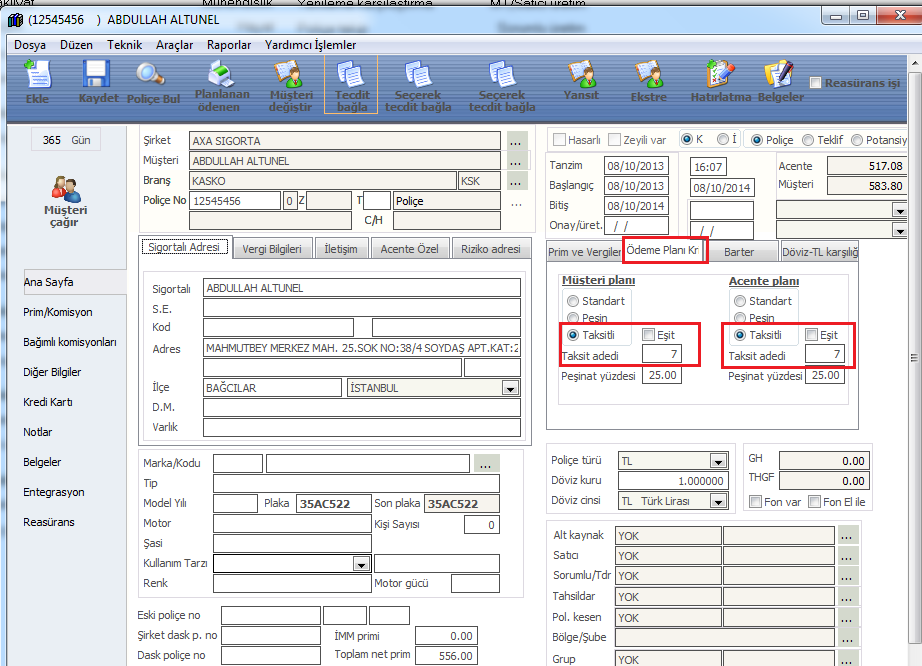The width and height of the screenshot is (922, 666).
Task: Open the Raporlar menu
Action: [x=229, y=45]
